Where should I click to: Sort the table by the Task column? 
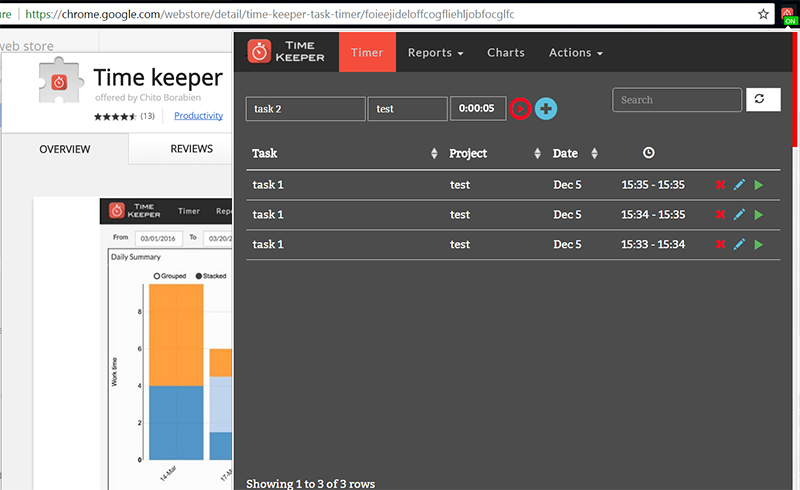pos(434,153)
